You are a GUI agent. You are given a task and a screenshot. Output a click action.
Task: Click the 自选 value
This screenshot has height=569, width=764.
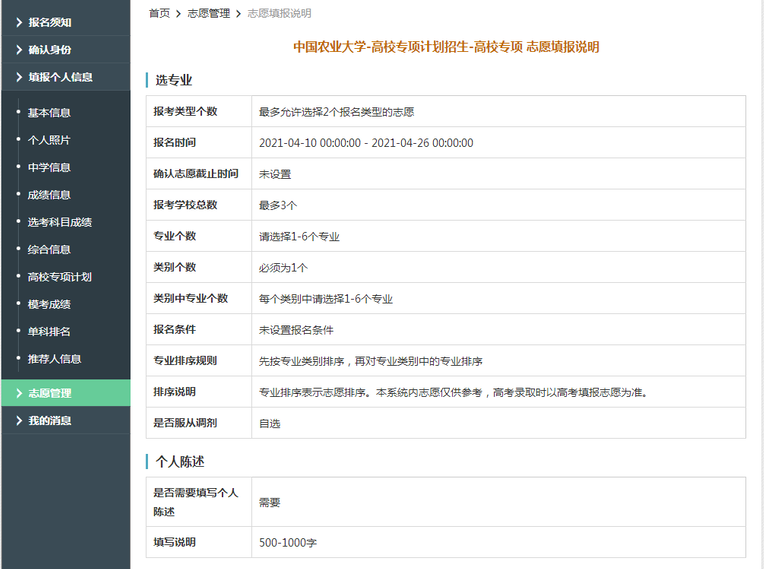(x=269, y=424)
